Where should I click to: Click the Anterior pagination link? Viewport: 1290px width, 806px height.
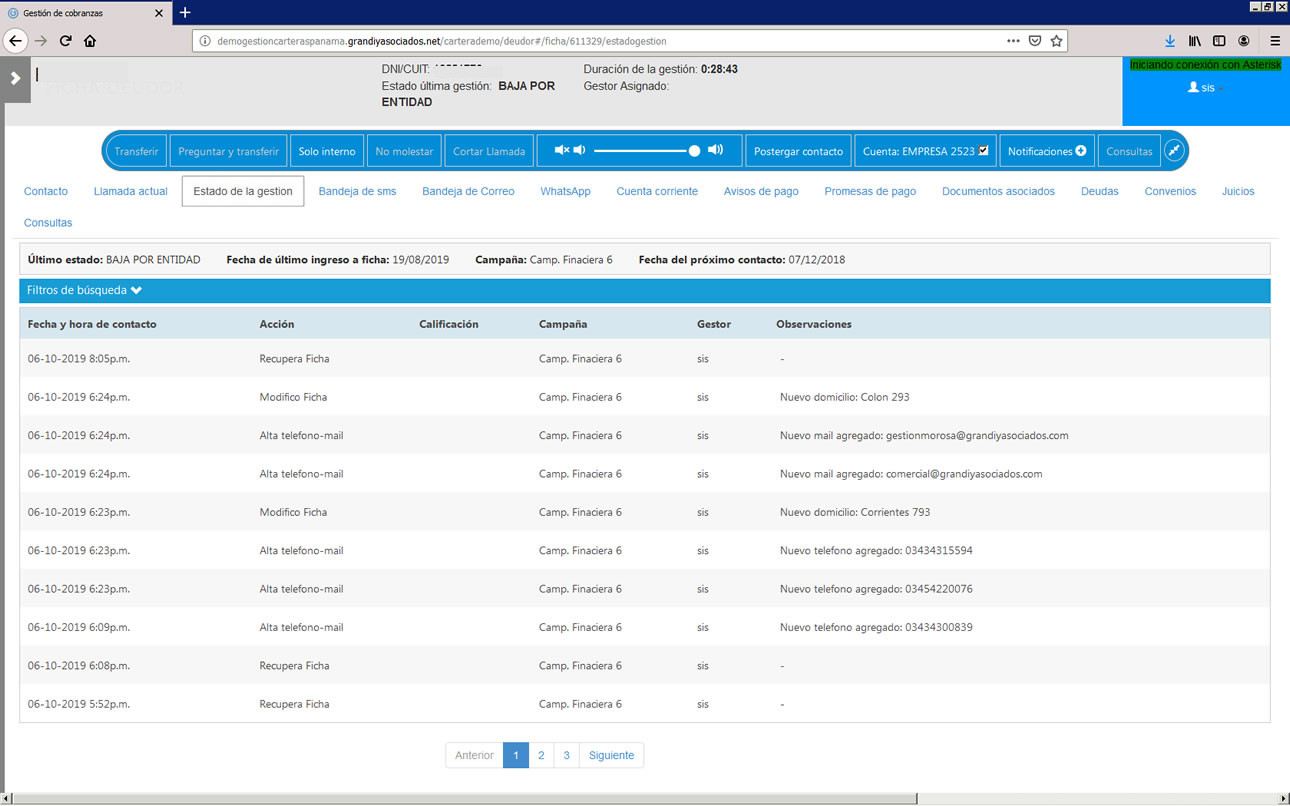474,755
